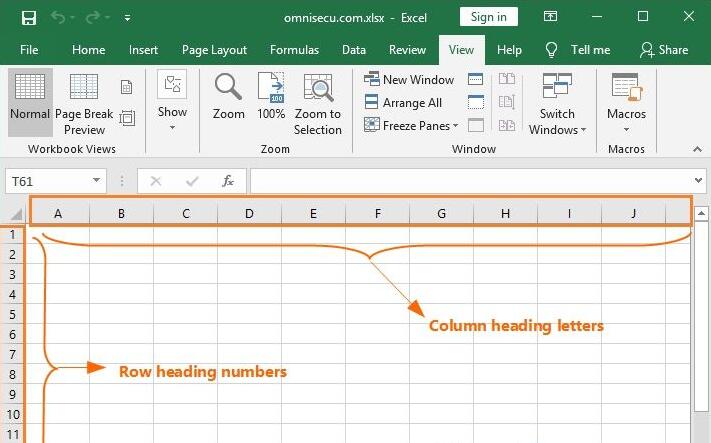Open the Ribbon Display Options icon
711x443 pixels.
tap(550, 17)
